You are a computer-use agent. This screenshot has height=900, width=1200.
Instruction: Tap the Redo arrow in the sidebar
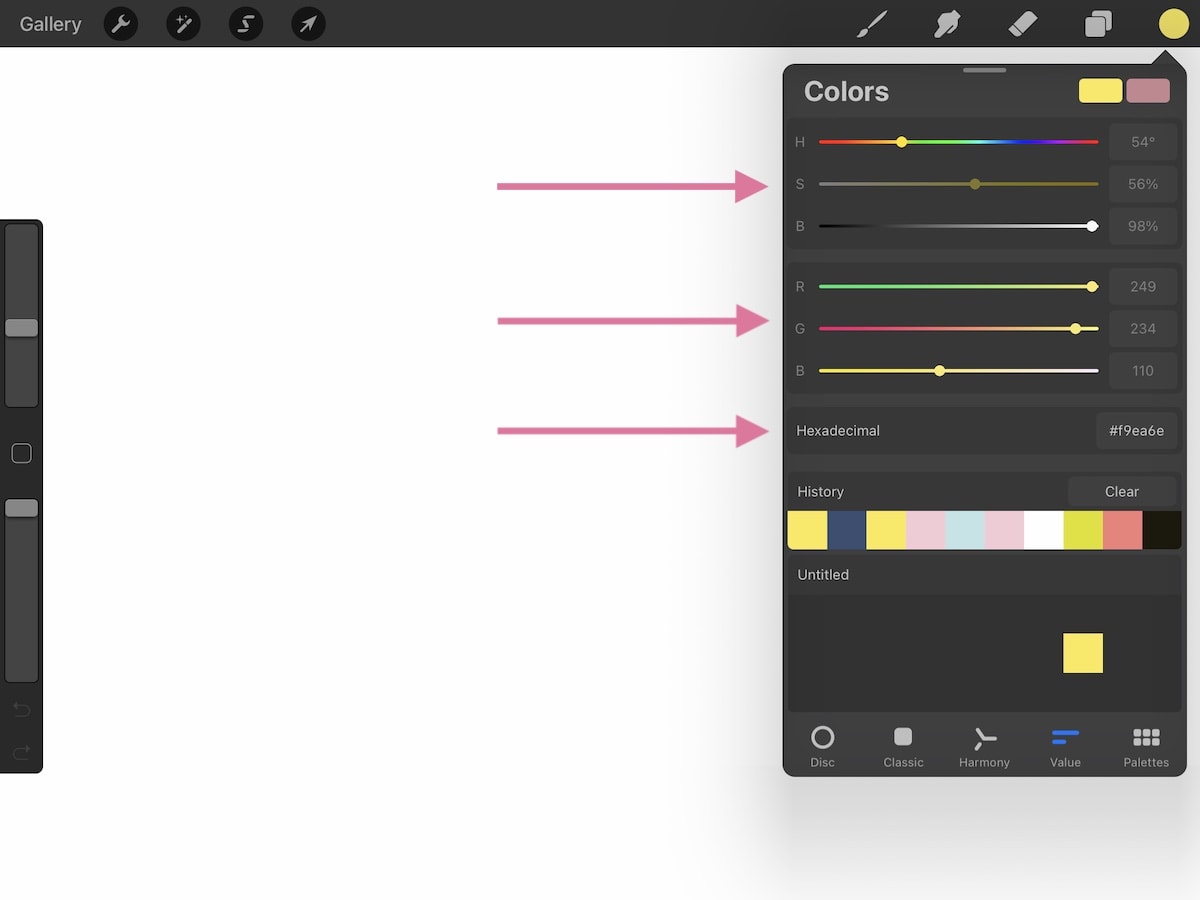pyautogui.click(x=21, y=752)
